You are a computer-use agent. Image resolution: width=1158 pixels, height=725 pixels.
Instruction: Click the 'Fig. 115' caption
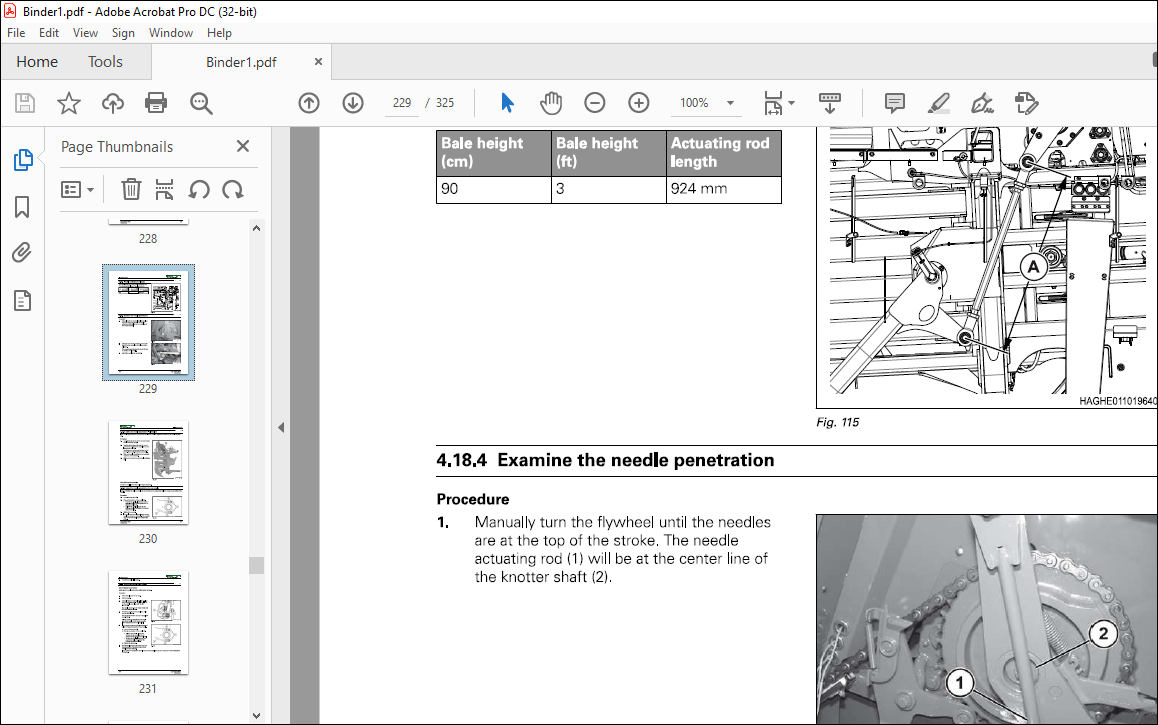837,422
